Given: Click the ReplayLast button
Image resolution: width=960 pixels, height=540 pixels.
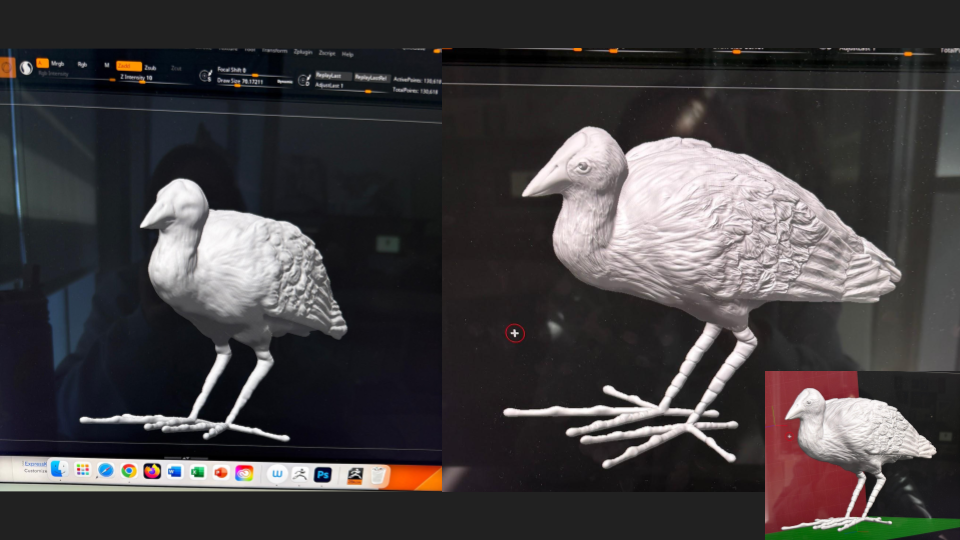Looking at the screenshot, I should [332, 76].
